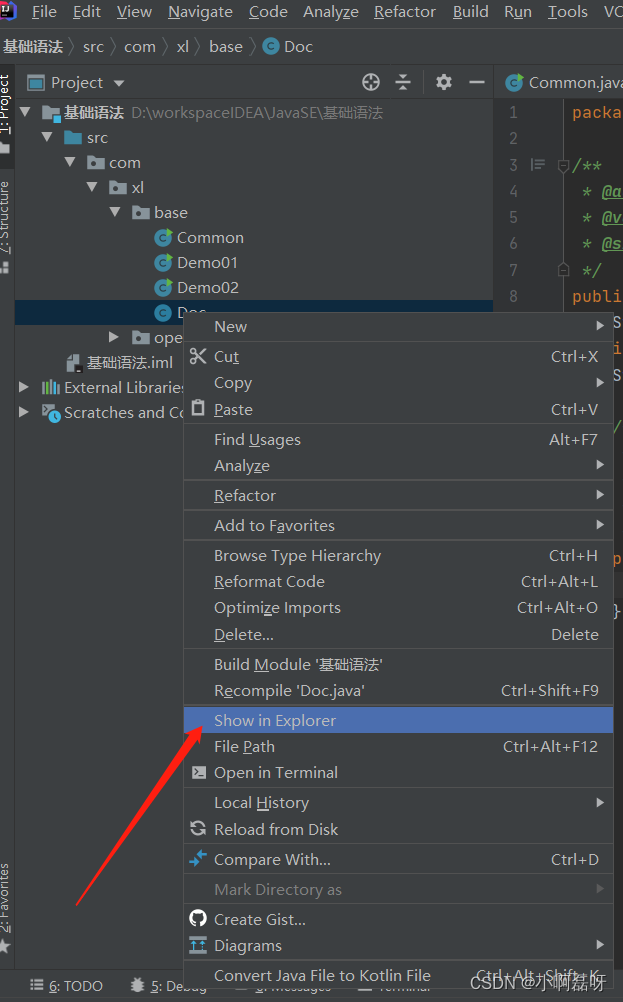Open the File menu
The image size is (623, 1002).
(44, 12)
